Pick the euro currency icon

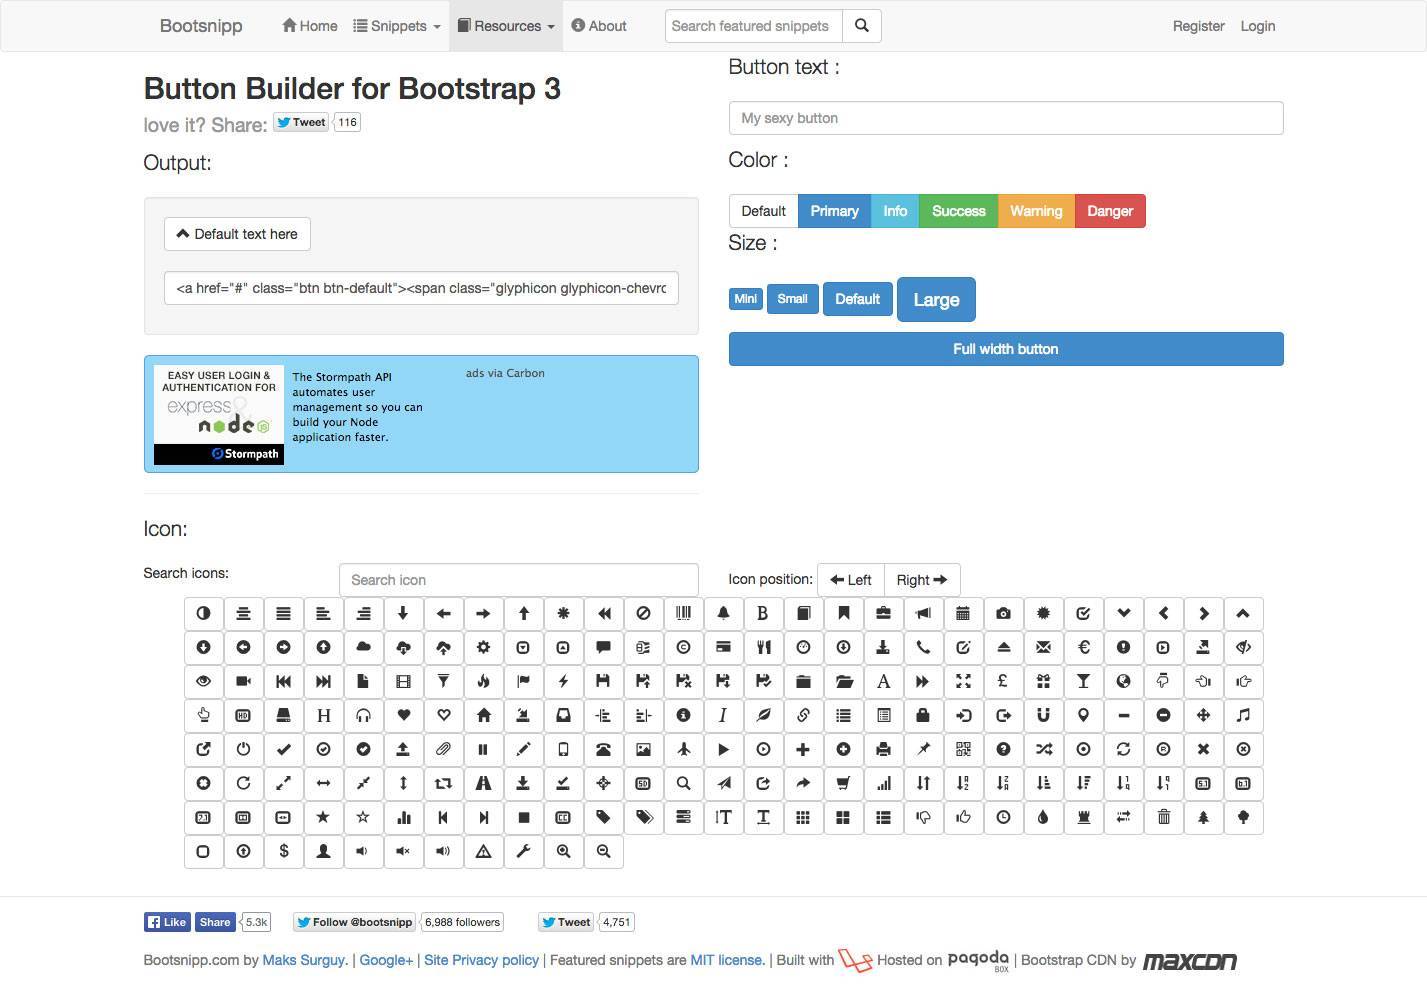tap(1083, 647)
